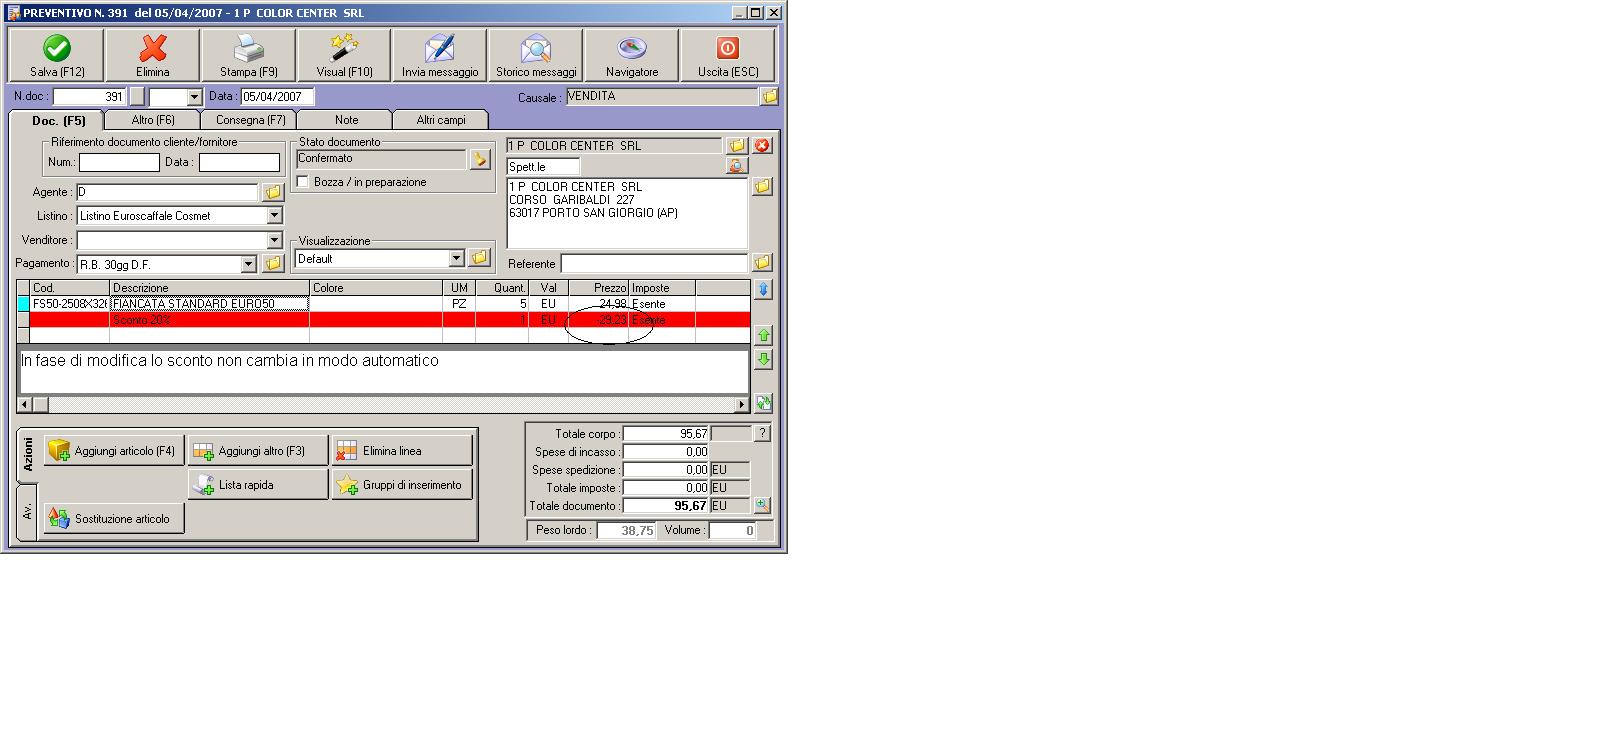Move line down with green down arrow

point(763,359)
